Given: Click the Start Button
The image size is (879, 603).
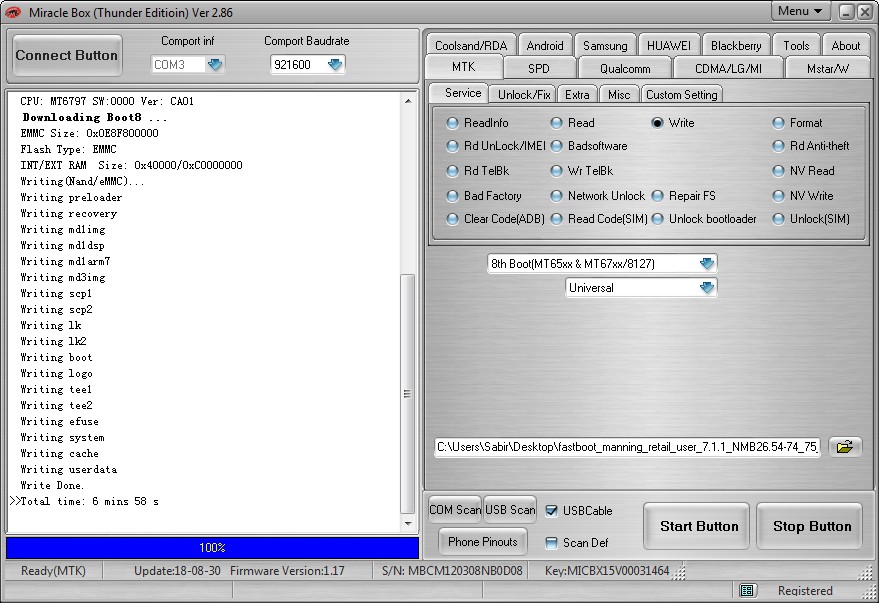Looking at the screenshot, I should (696, 526).
